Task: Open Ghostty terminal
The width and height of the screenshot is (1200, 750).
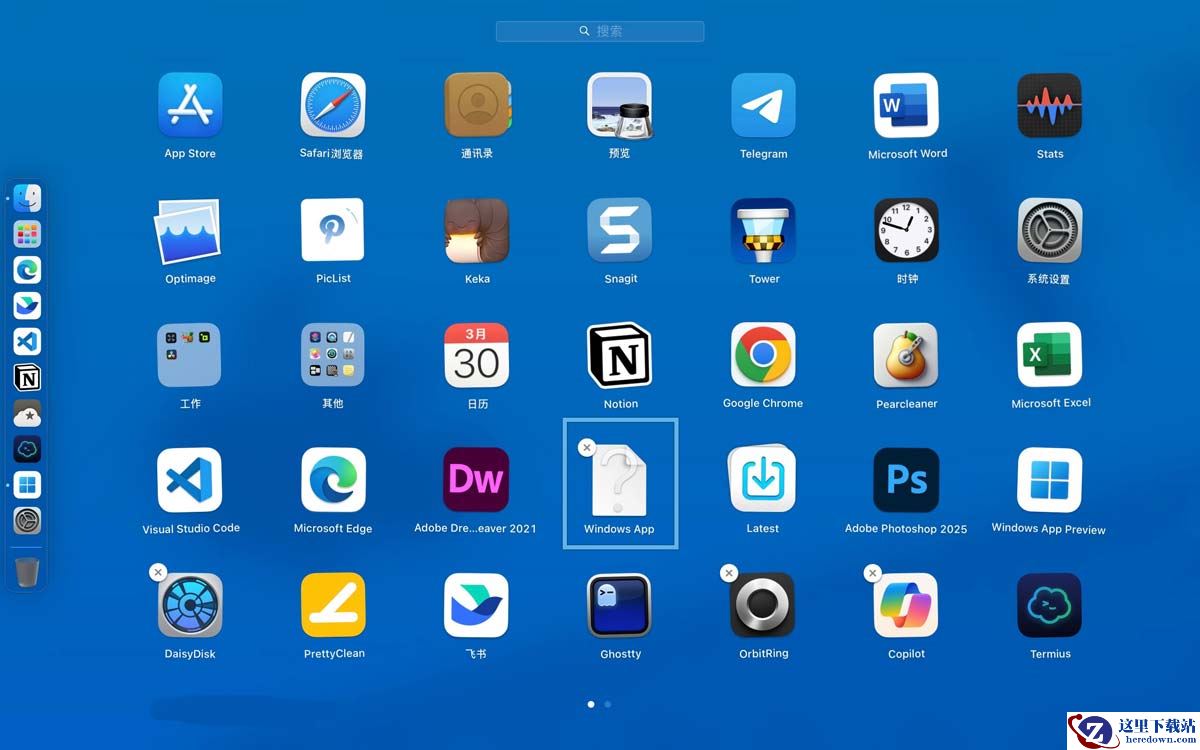Action: [x=620, y=605]
